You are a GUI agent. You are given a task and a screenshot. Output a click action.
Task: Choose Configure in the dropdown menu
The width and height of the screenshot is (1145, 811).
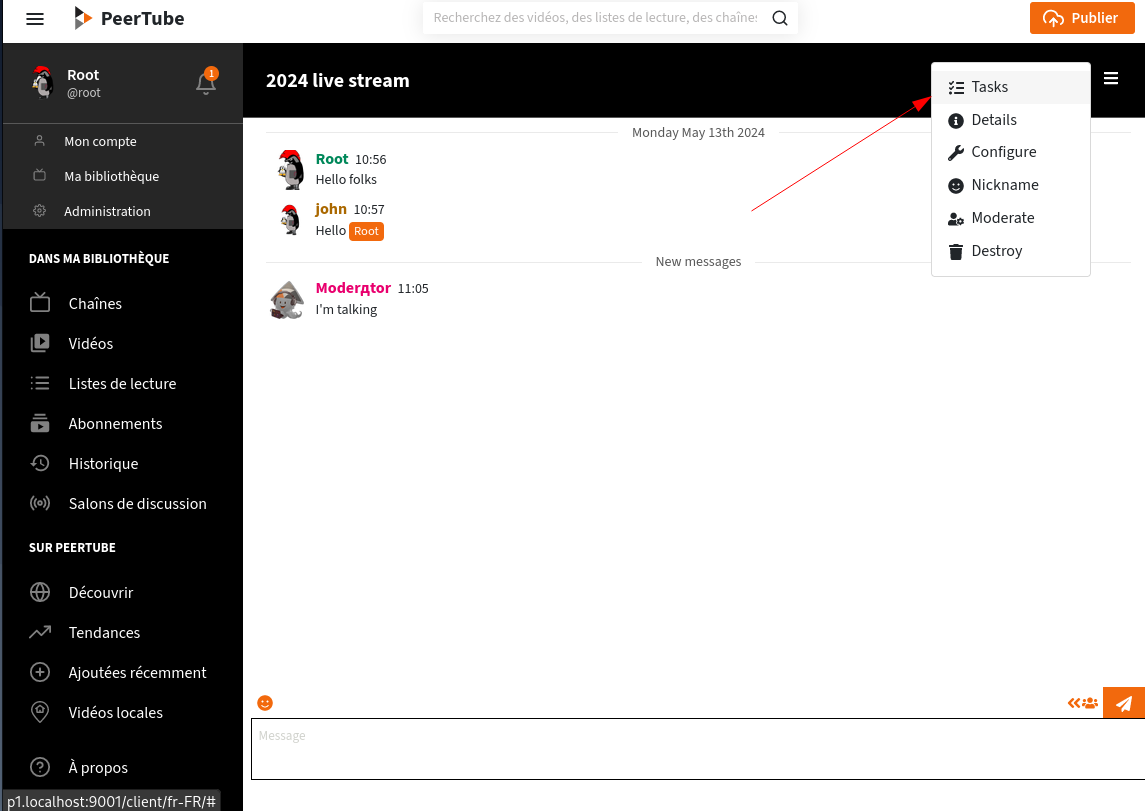1011,153
